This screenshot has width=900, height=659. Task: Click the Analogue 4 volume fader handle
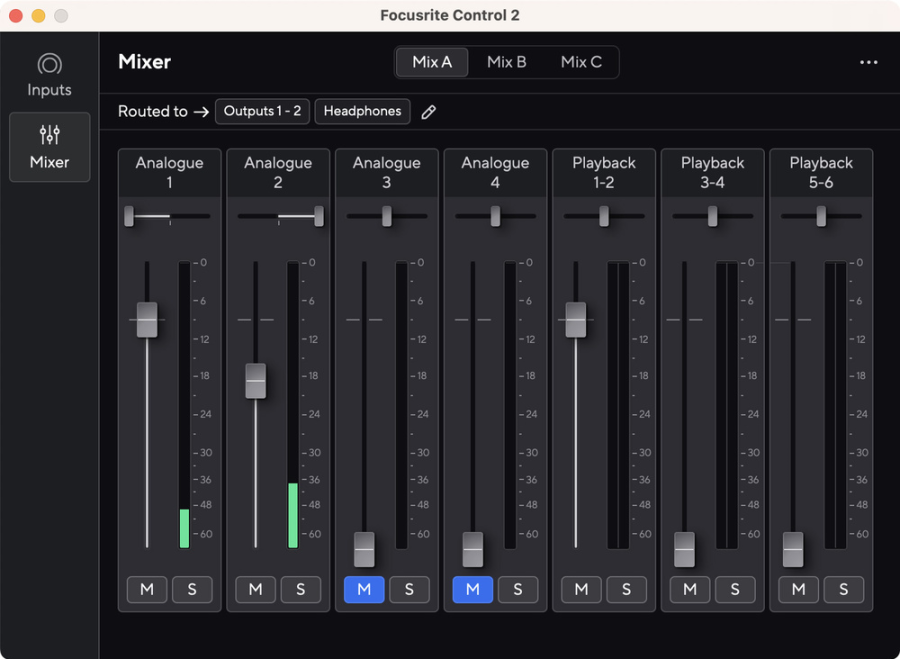point(472,549)
